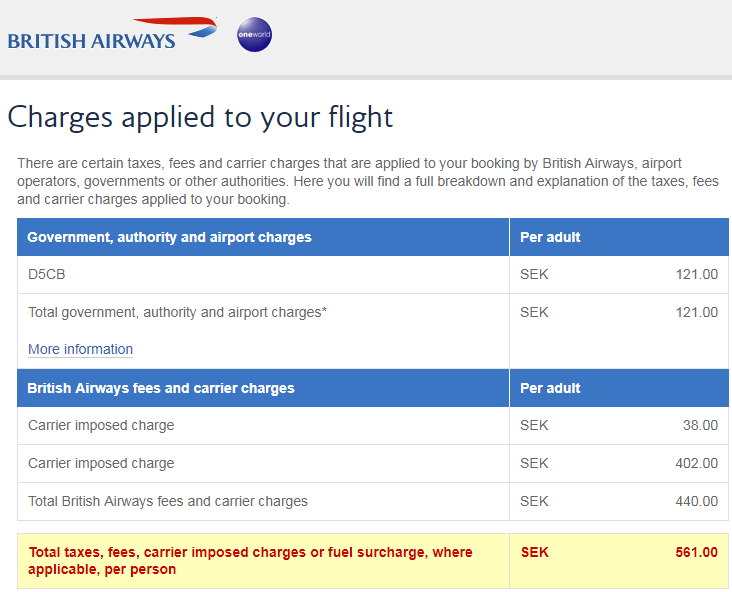Click the 440.00 total carrier charges amount
The width and height of the screenshot is (732, 592).
tap(696, 501)
